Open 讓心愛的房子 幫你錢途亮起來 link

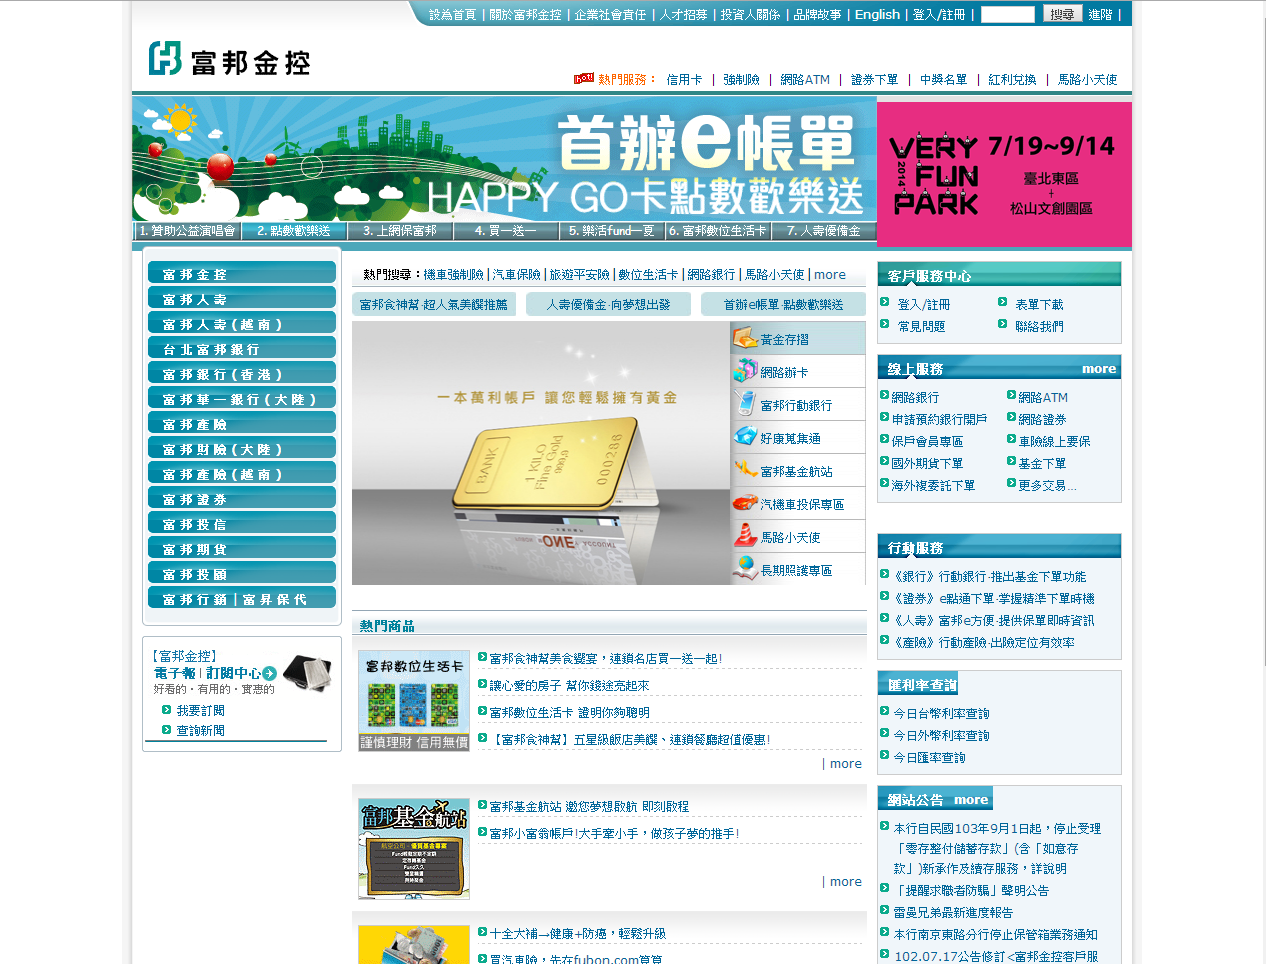[x=569, y=685]
